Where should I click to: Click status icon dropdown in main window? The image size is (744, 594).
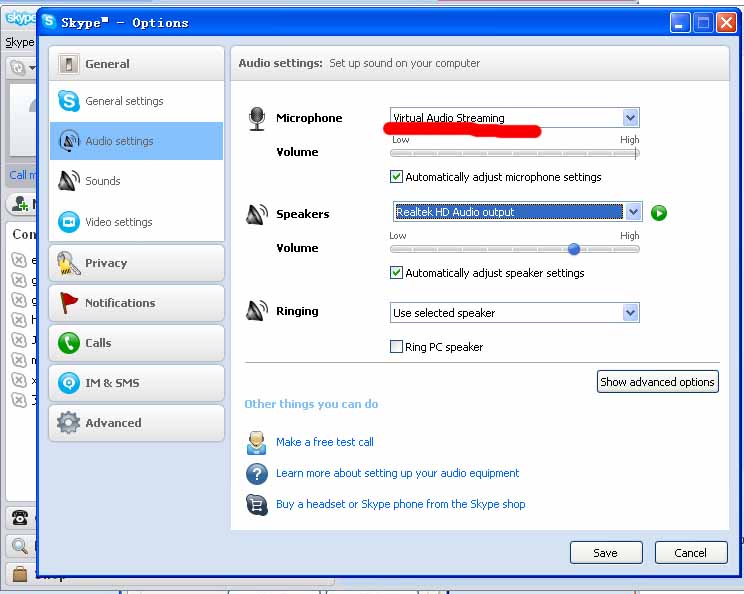pyautogui.click(x=22, y=68)
